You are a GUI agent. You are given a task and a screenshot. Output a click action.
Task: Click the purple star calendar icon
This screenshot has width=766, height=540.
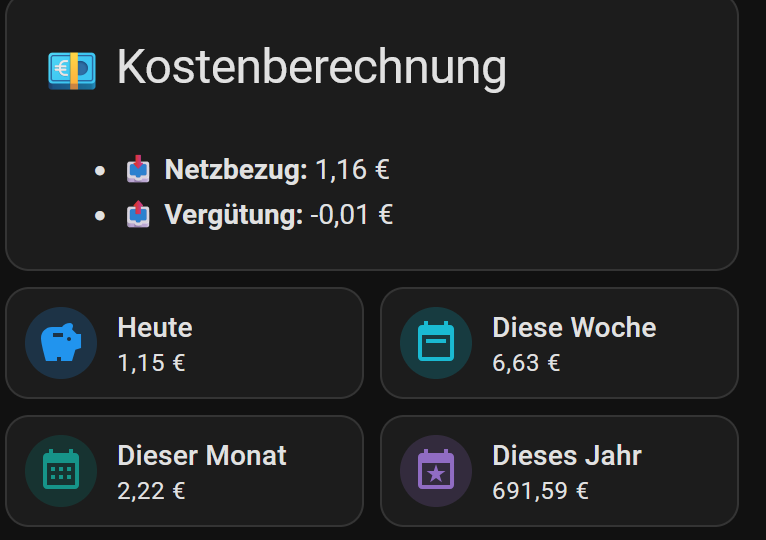pyautogui.click(x=436, y=471)
